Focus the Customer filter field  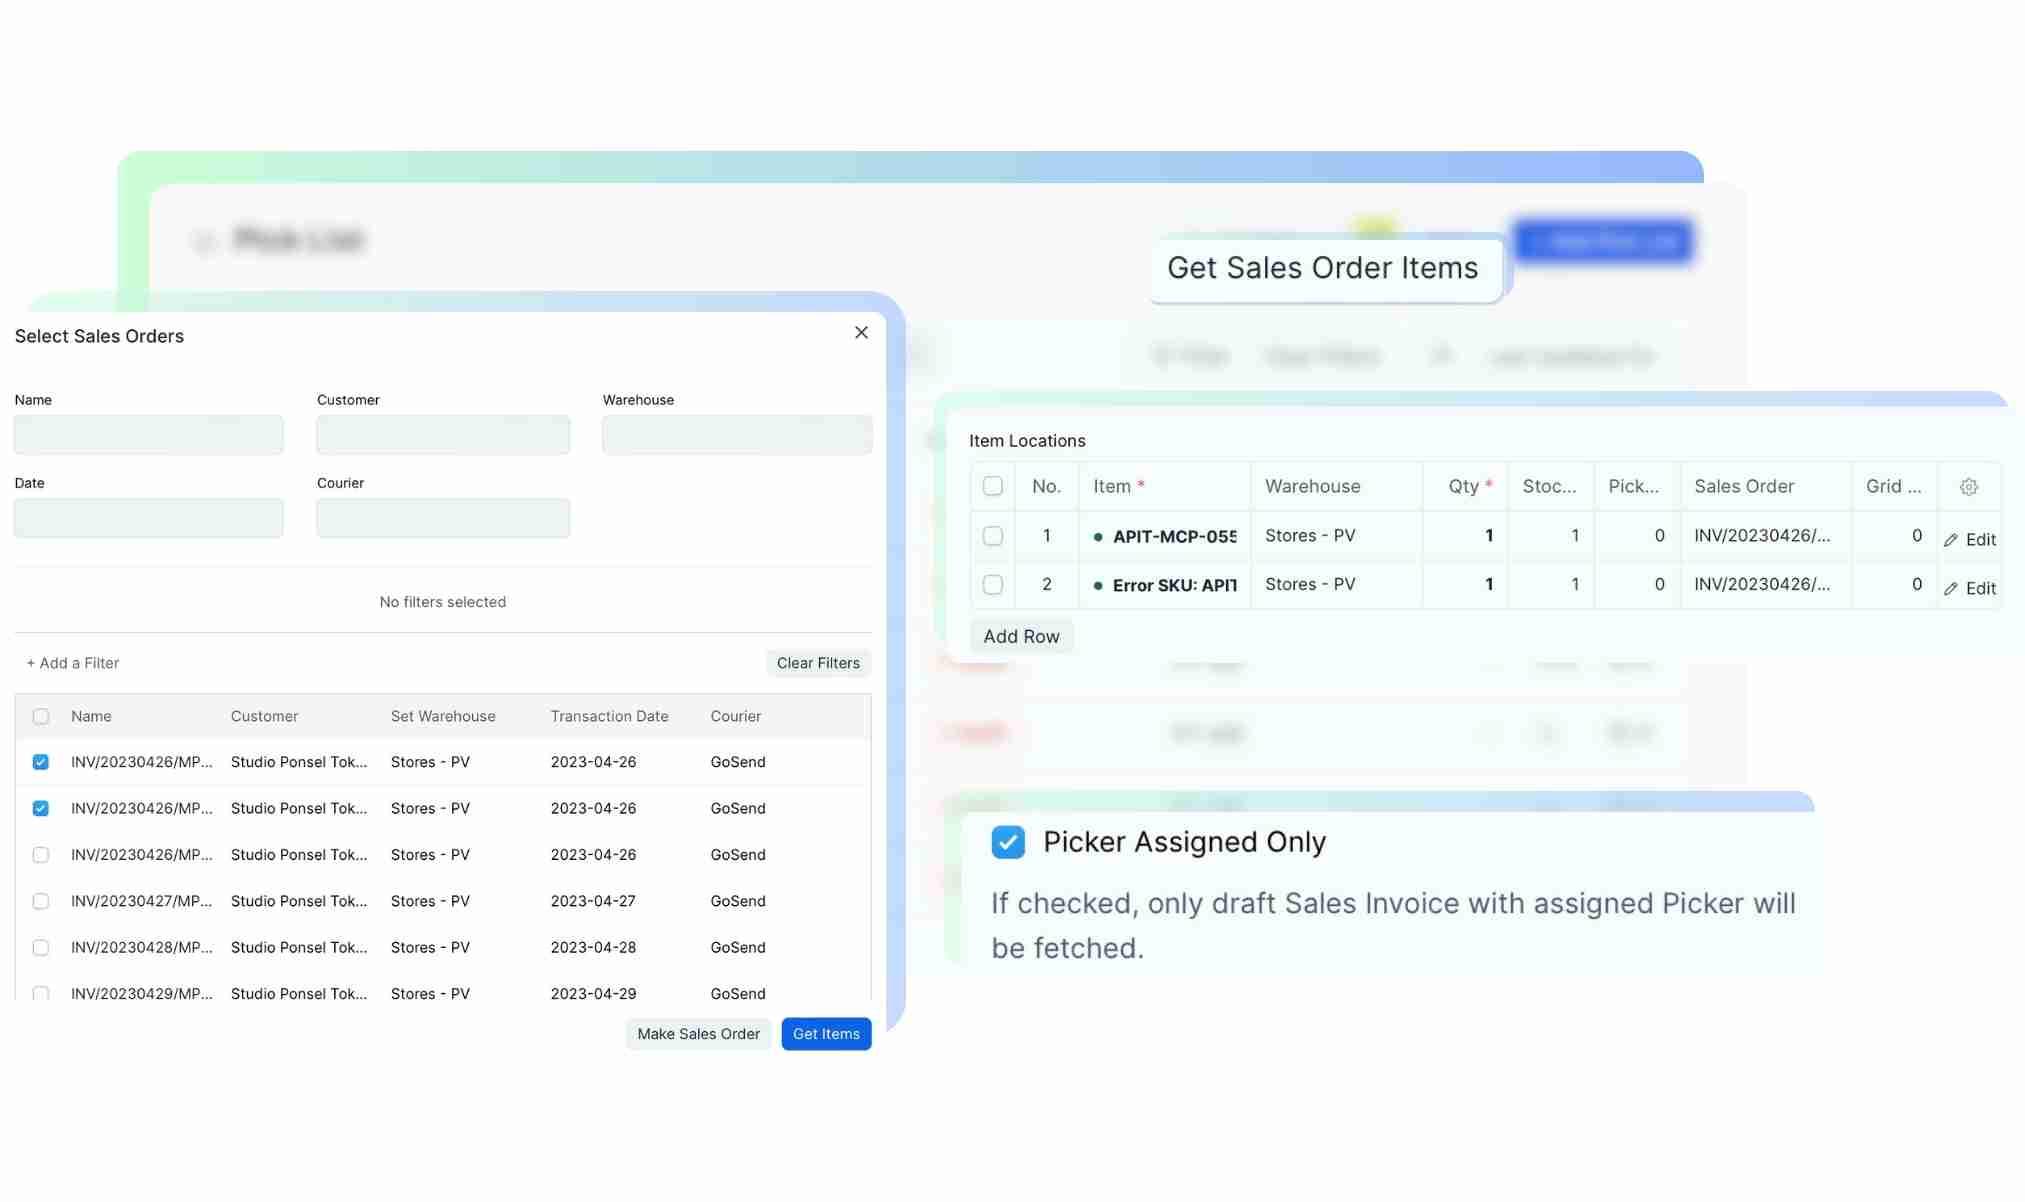click(x=443, y=436)
